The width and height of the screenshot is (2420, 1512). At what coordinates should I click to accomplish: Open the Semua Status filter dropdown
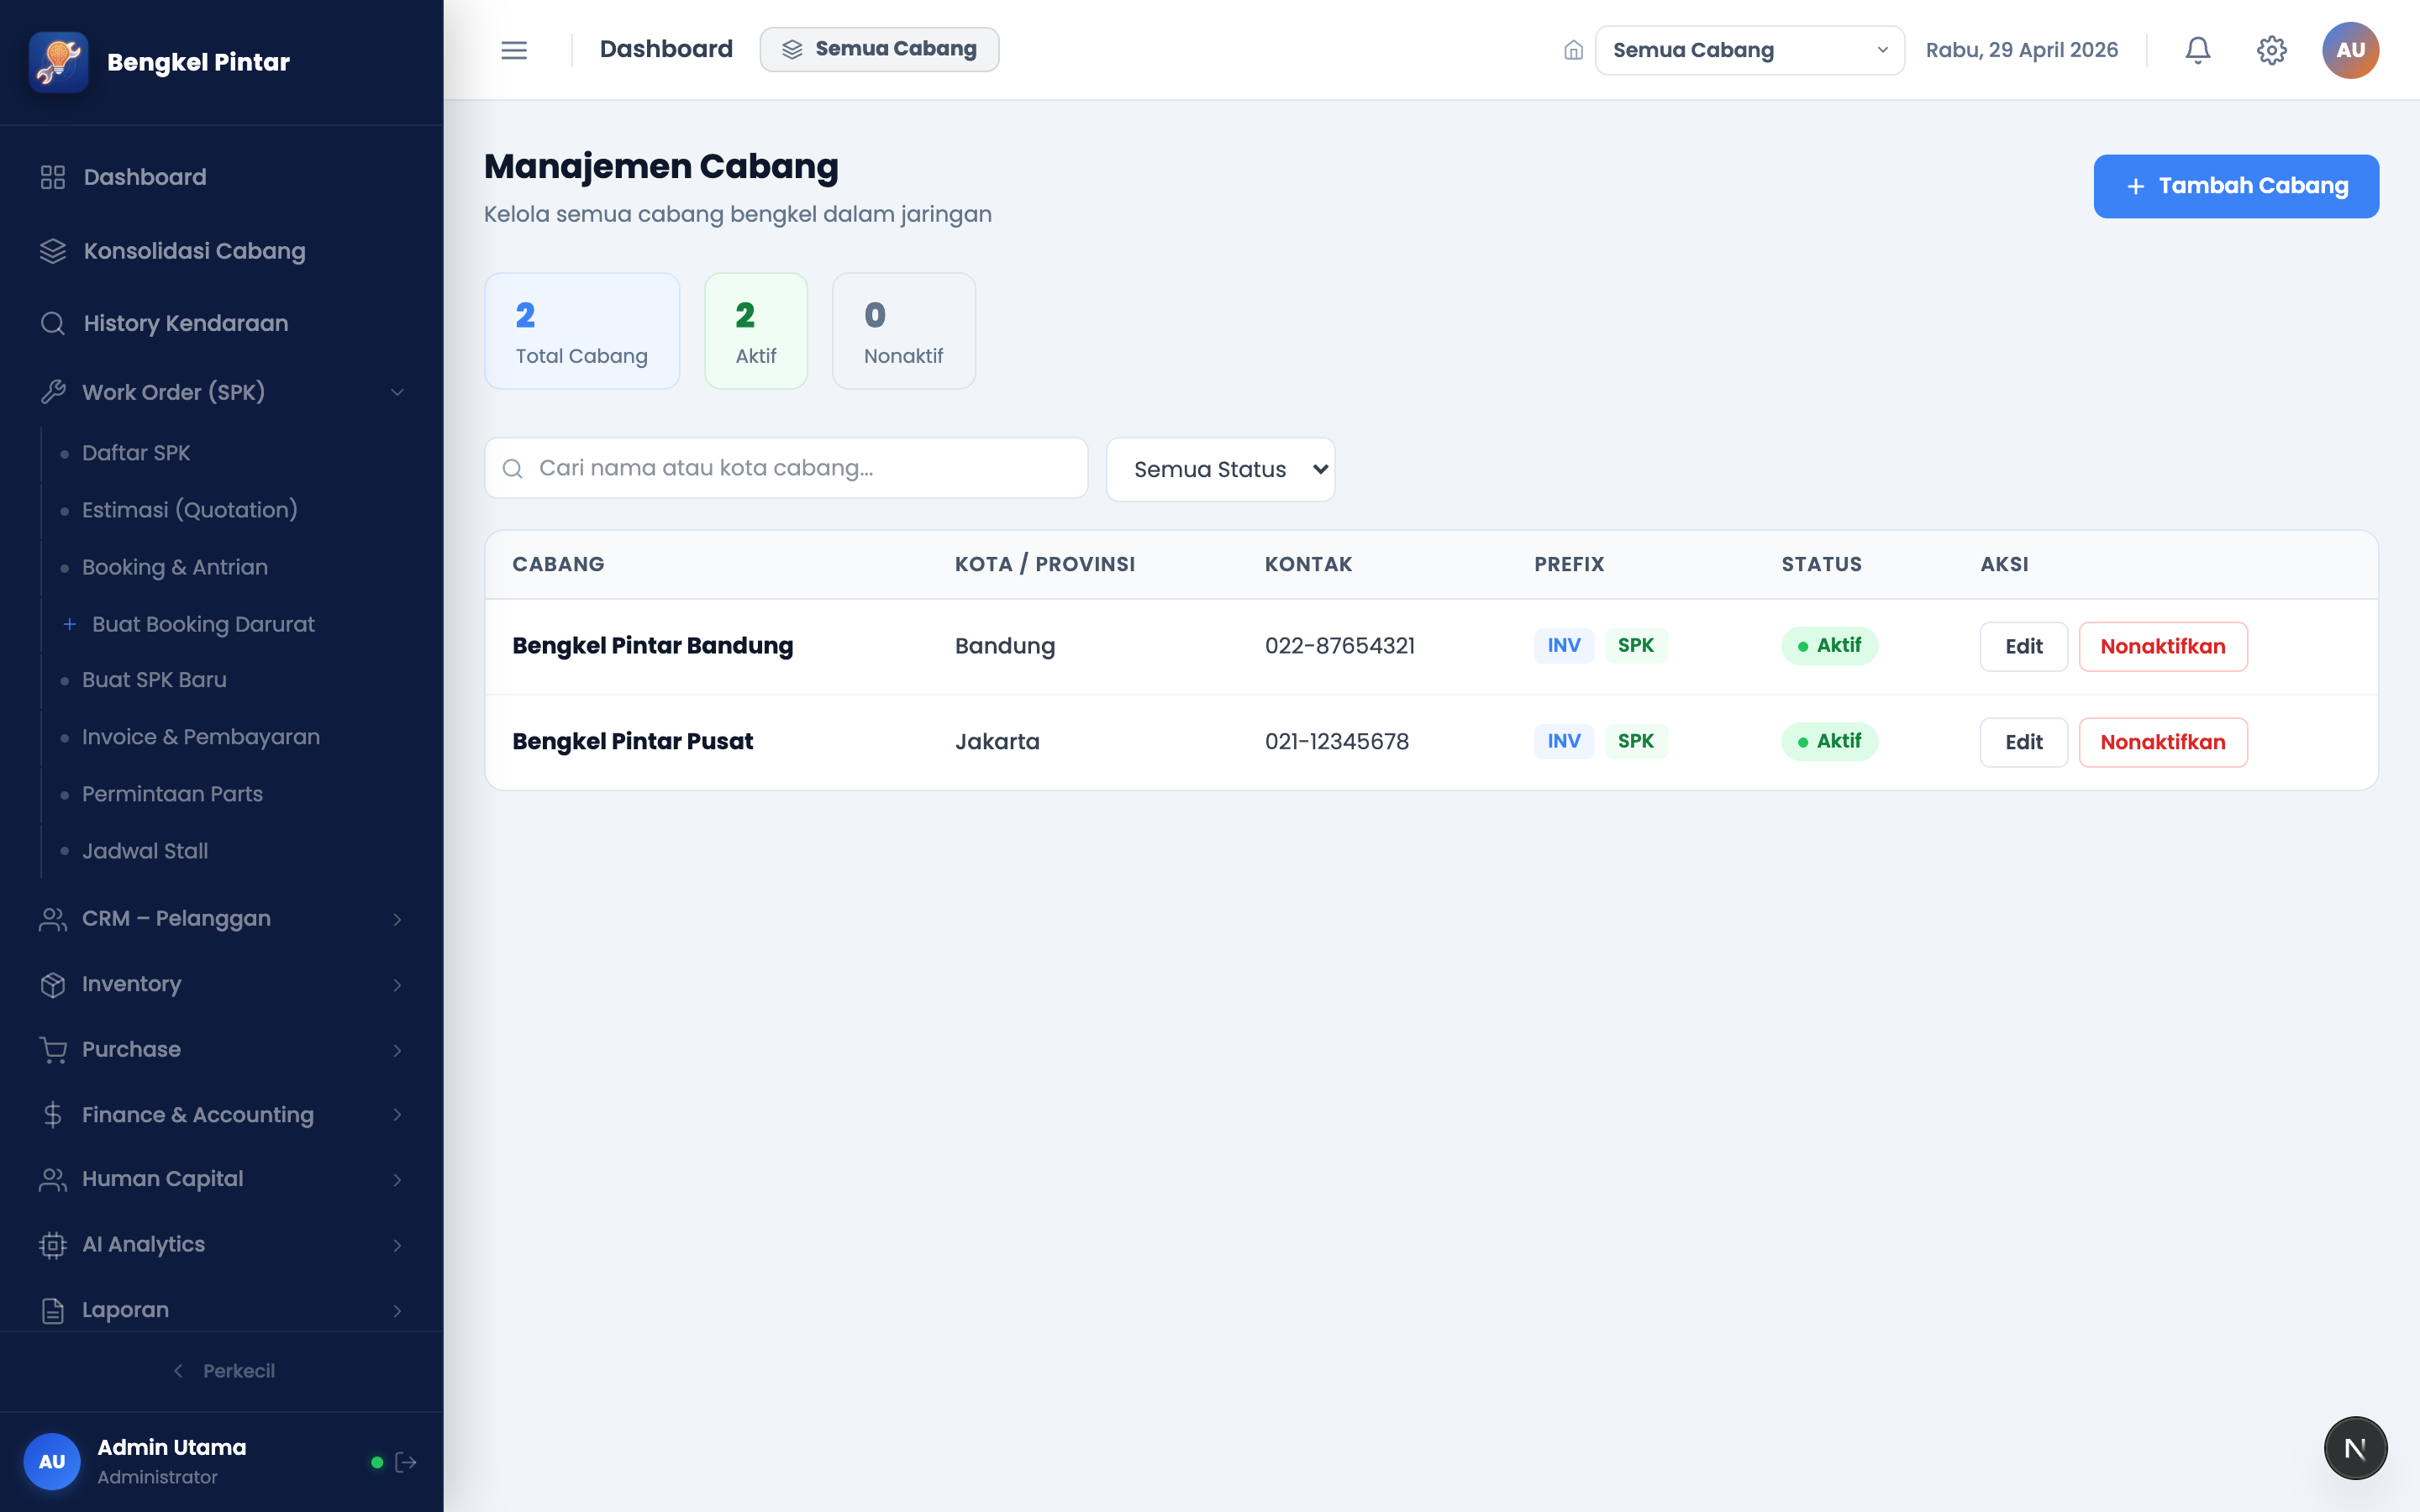1220,469
